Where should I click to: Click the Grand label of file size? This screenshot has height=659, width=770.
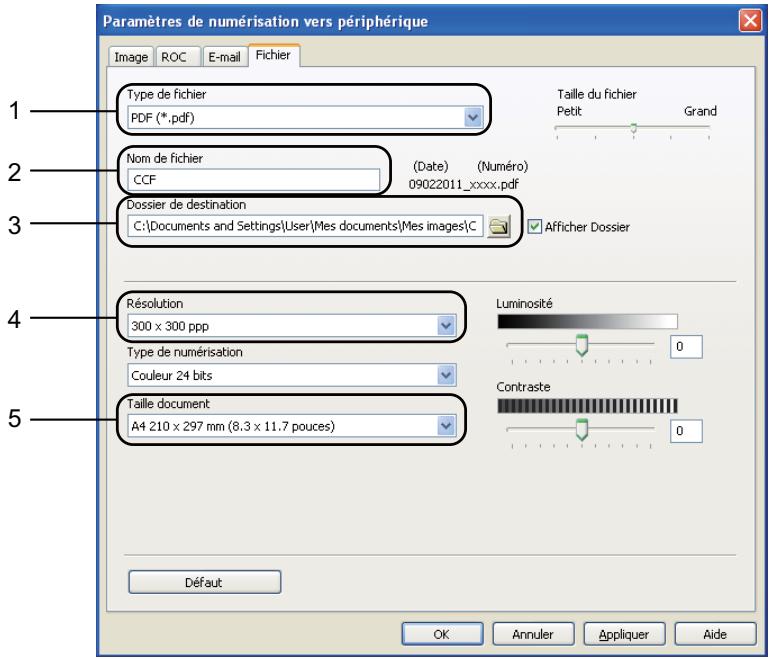(700, 111)
